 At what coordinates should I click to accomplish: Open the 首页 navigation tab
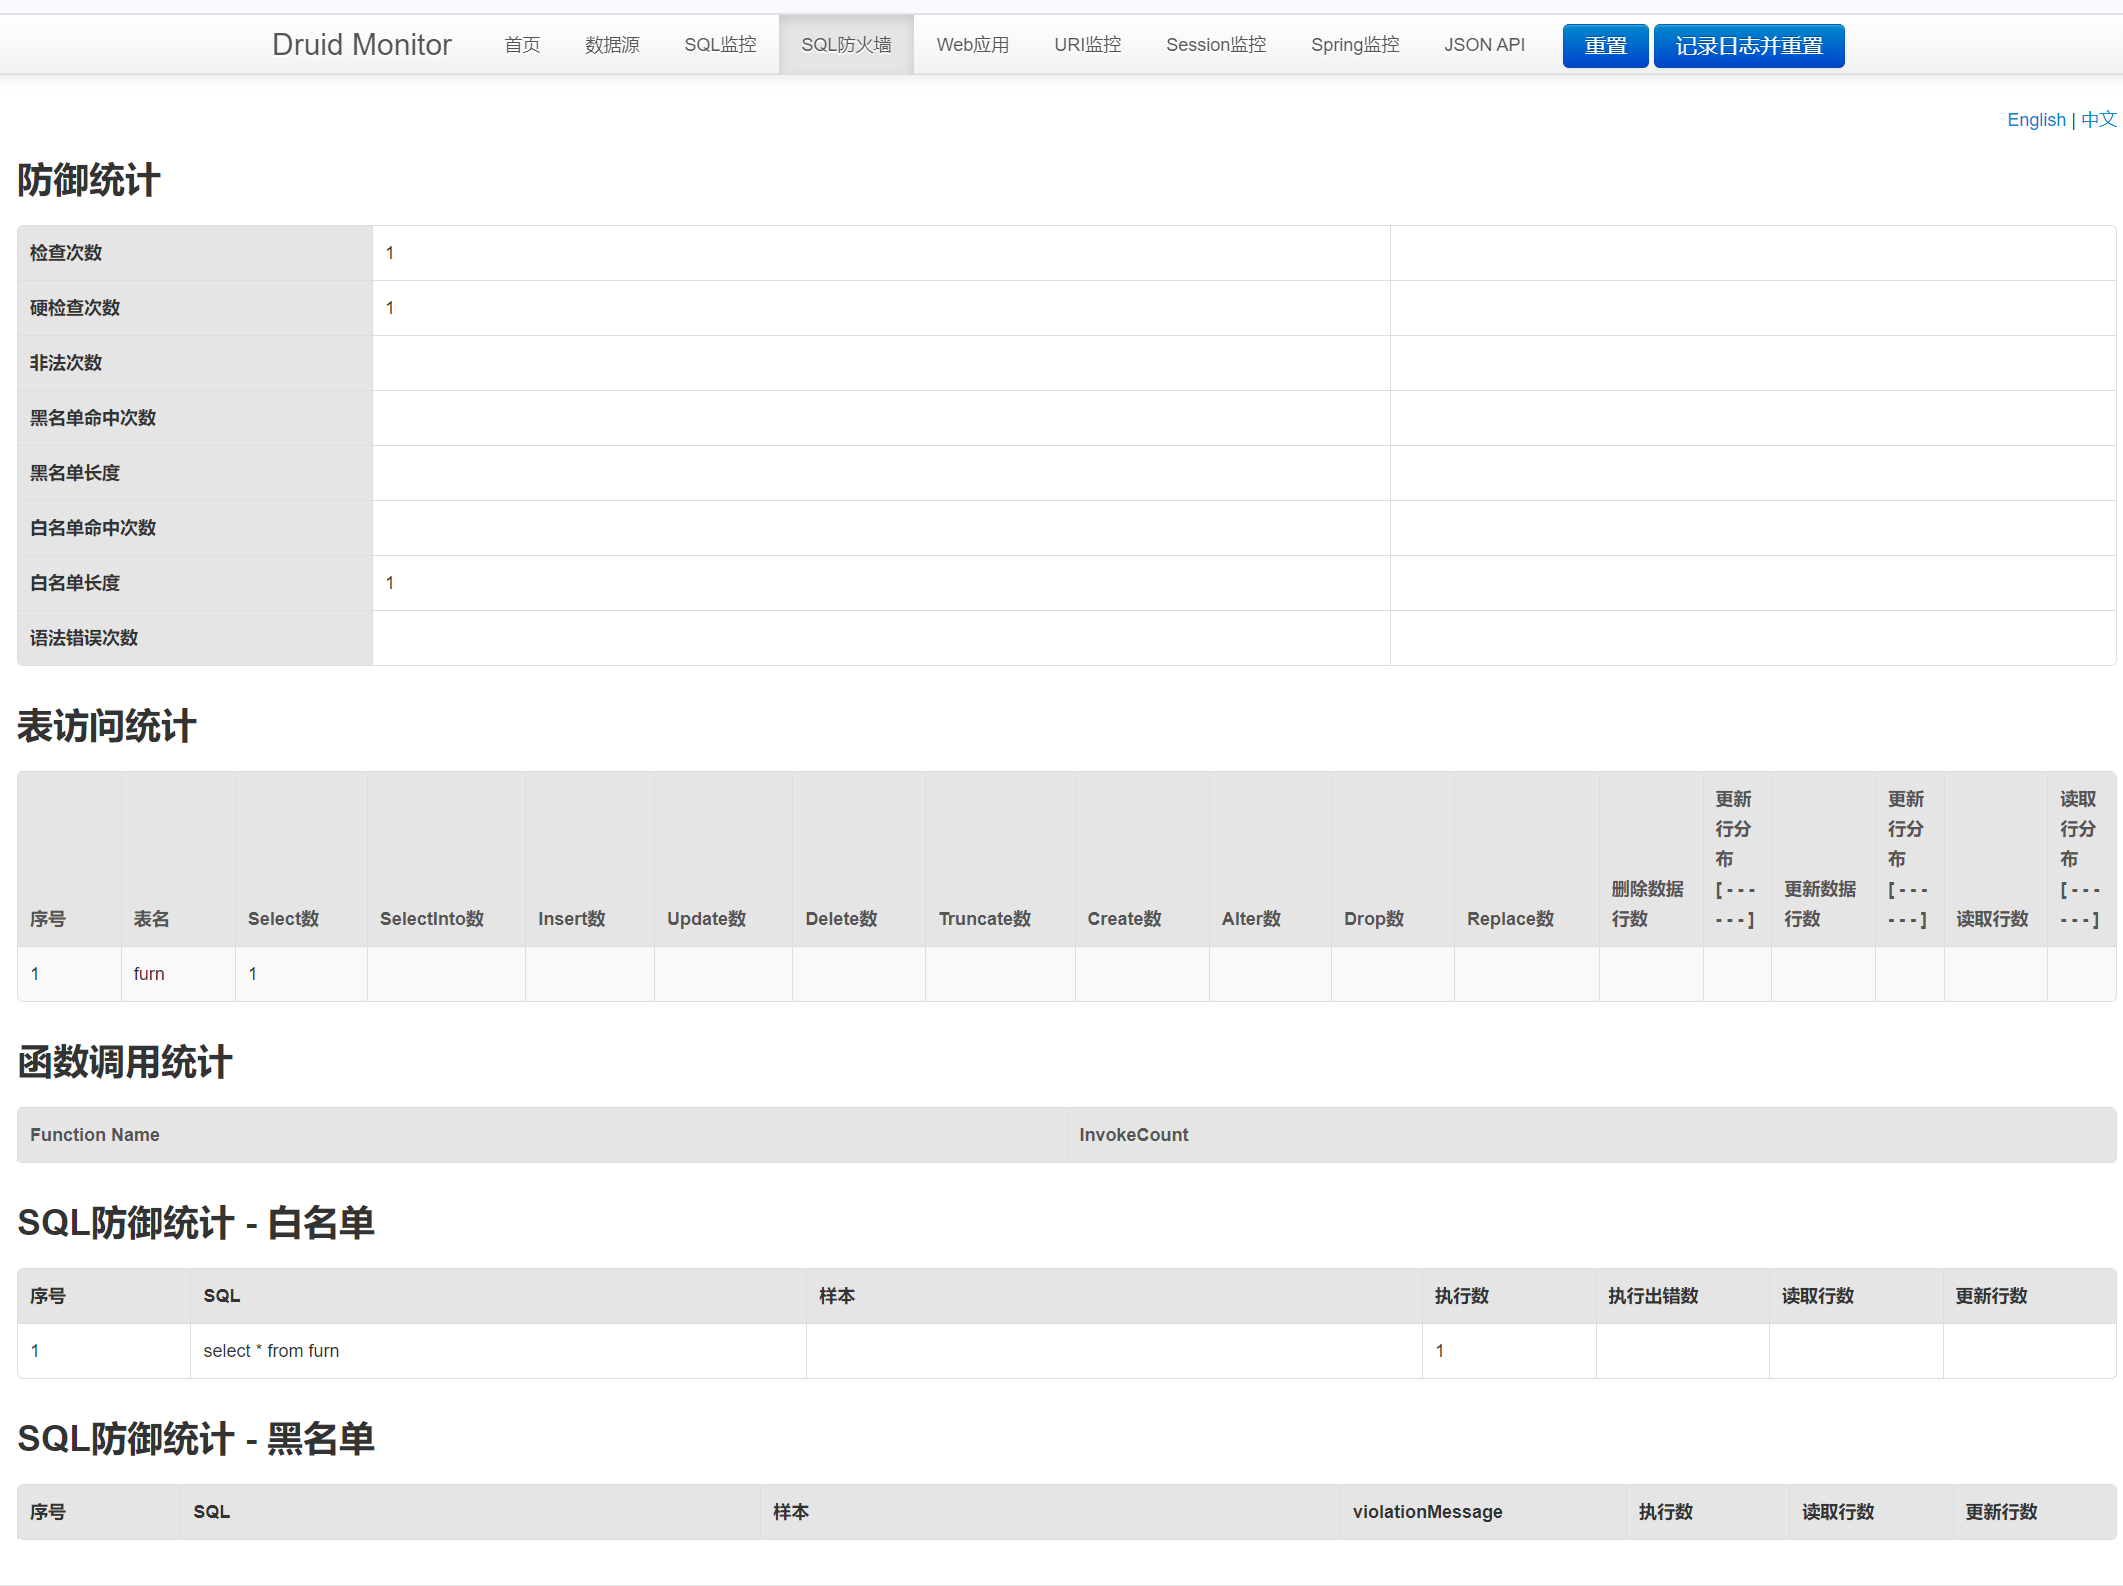[521, 45]
